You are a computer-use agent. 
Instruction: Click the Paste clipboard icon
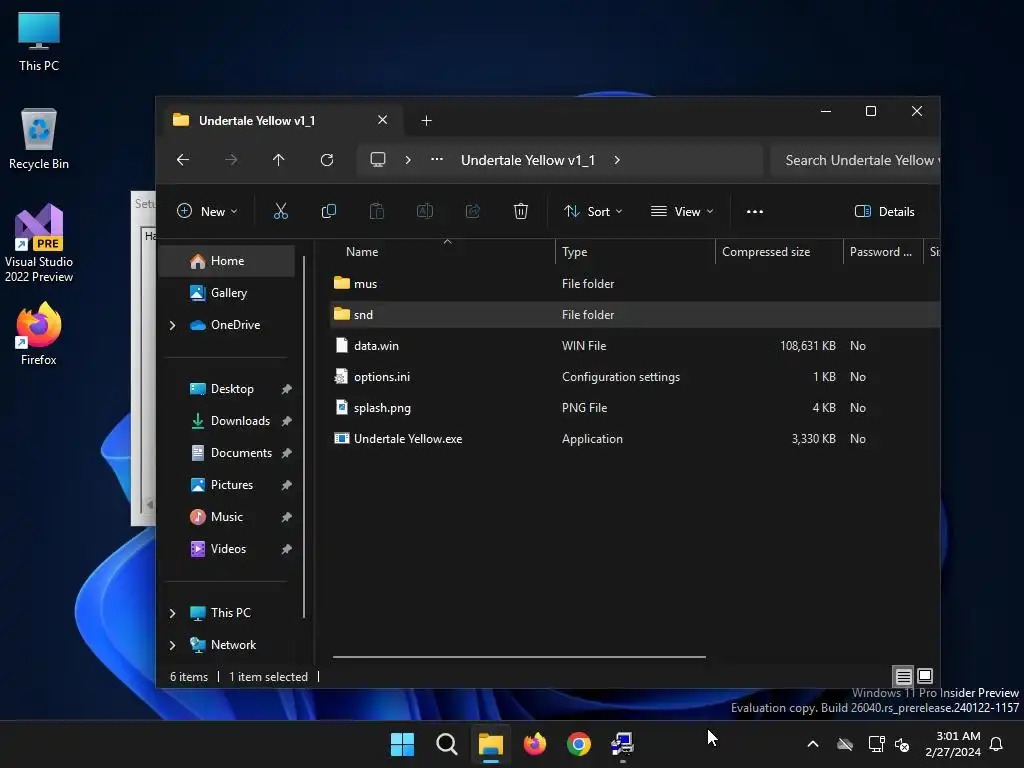pyautogui.click(x=377, y=211)
